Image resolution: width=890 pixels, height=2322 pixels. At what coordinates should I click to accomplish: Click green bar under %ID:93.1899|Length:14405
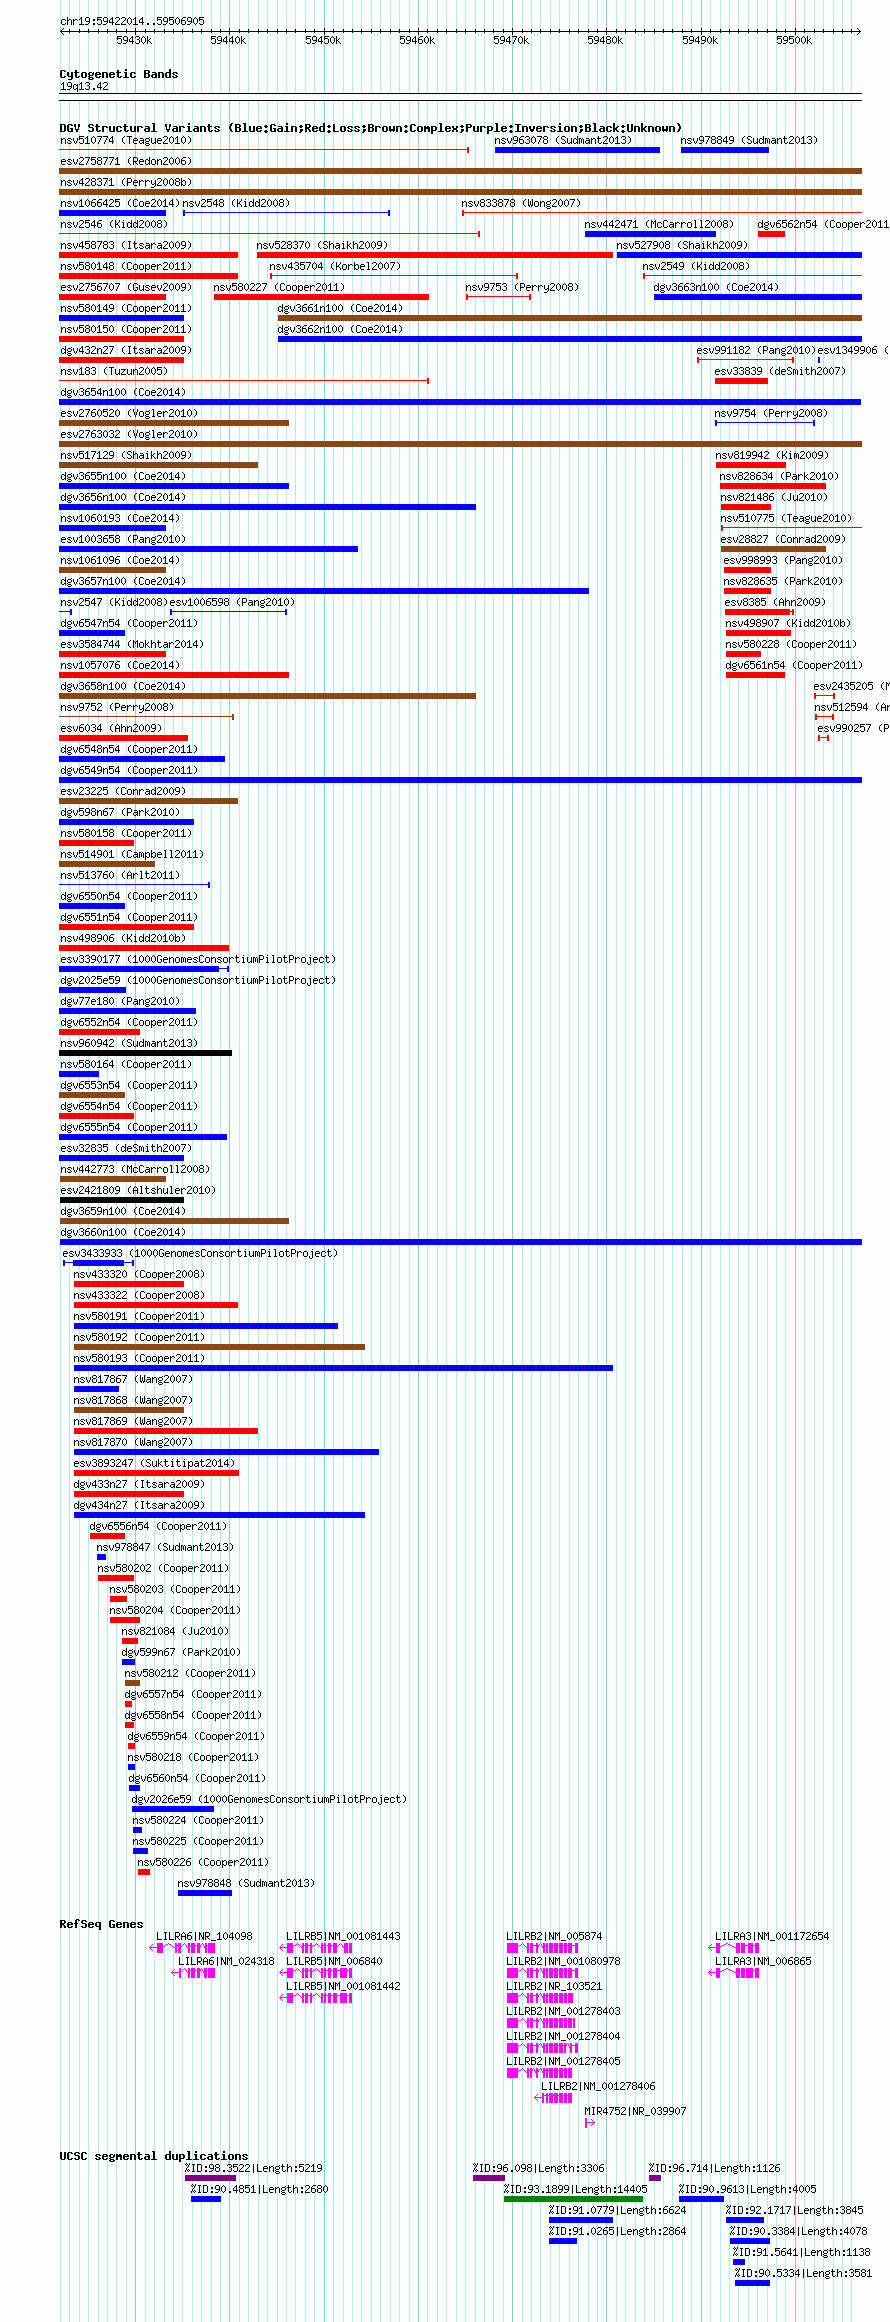coord(573,2200)
